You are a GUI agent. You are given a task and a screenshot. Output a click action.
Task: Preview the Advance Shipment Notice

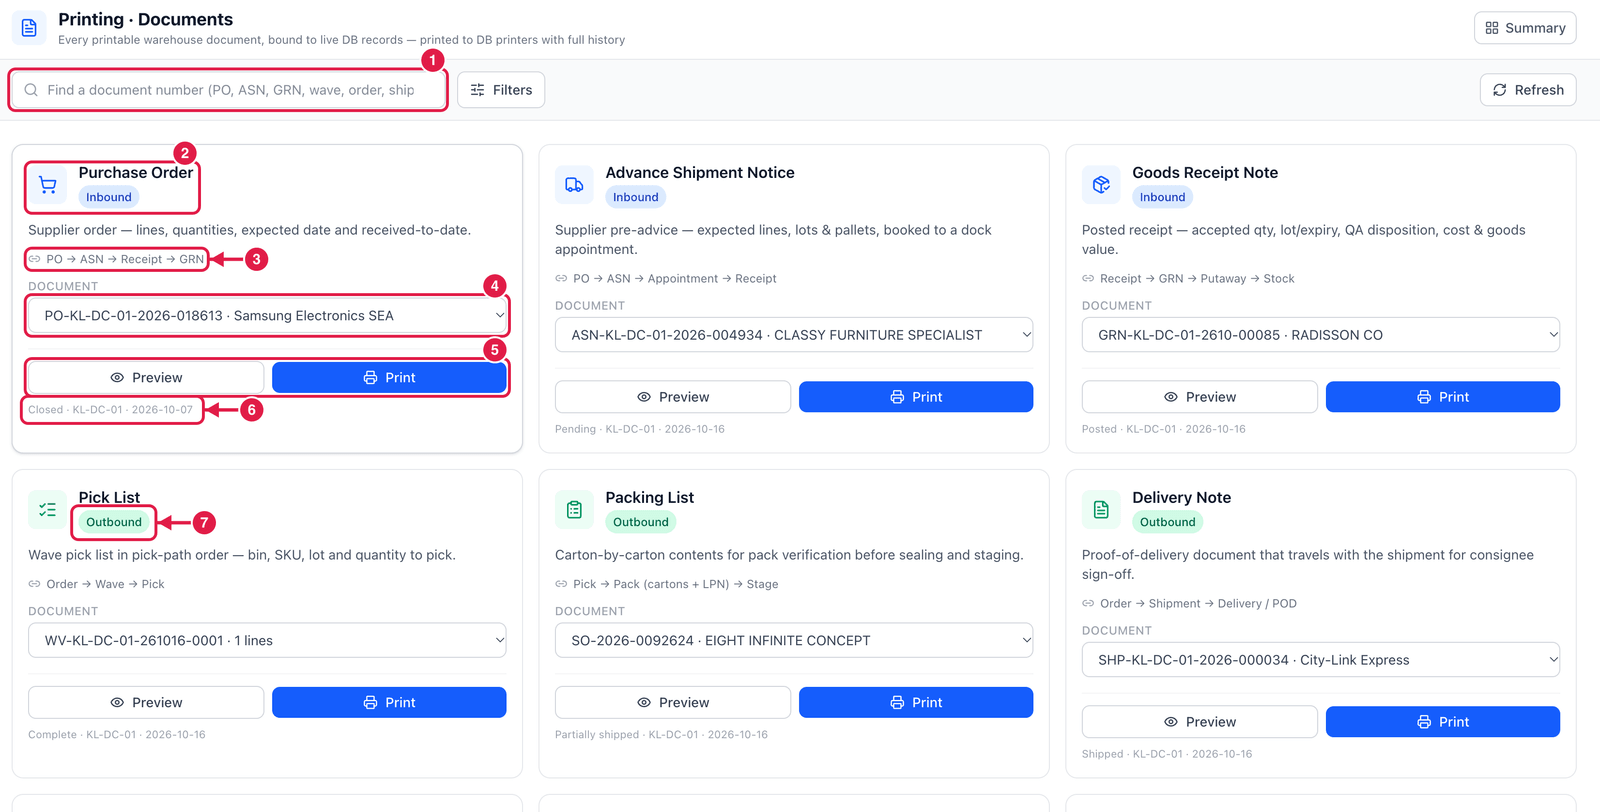click(x=673, y=397)
